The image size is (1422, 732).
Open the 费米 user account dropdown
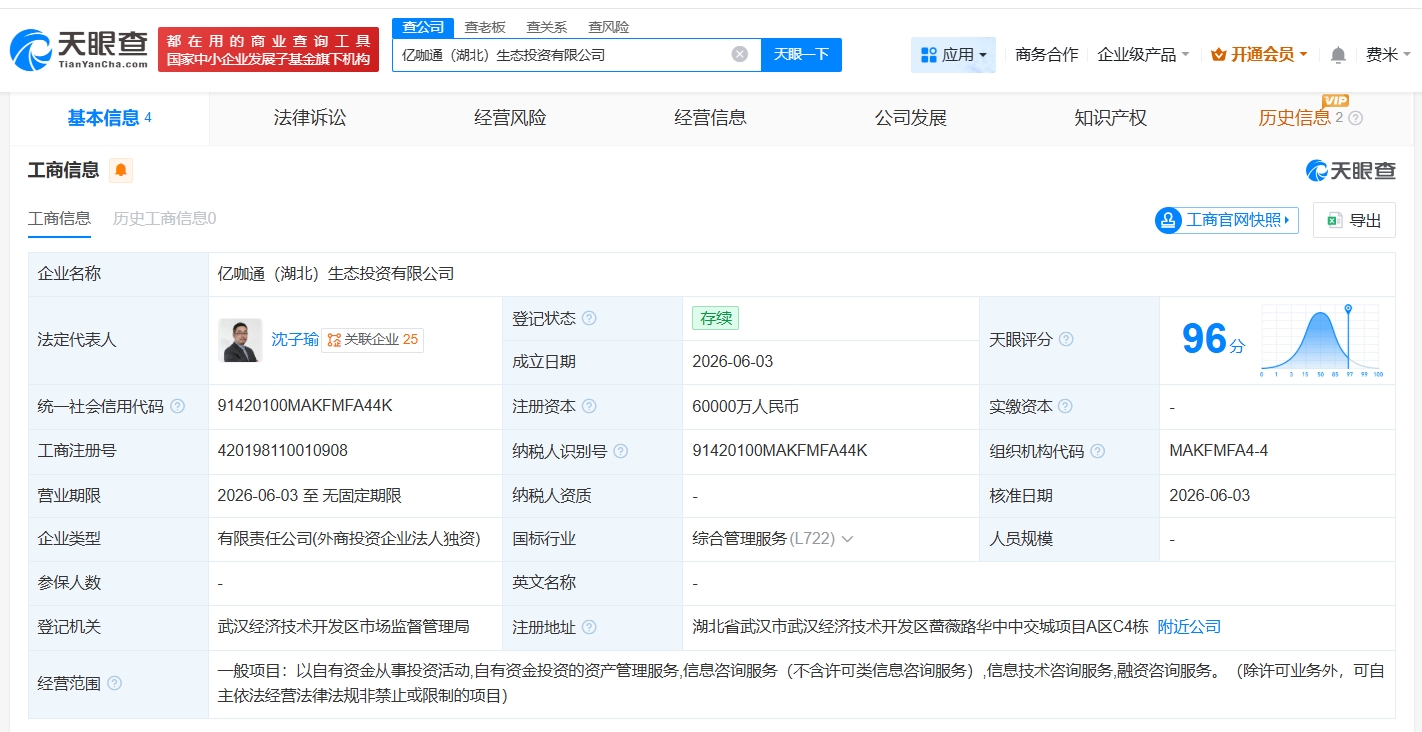coord(1388,55)
